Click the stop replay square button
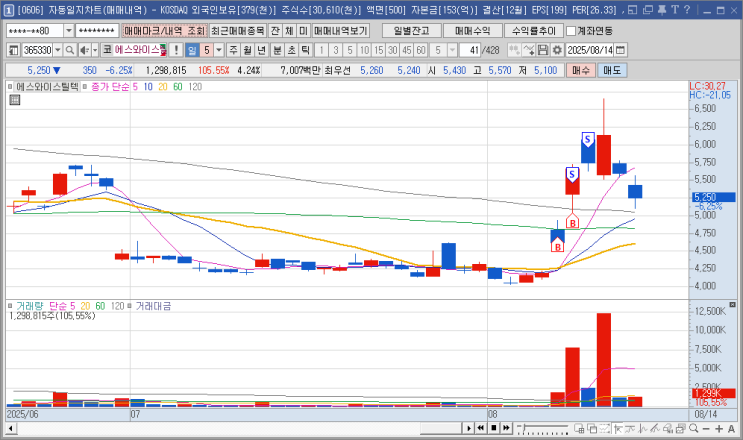Screen dimensions: 743x440 click(493, 428)
